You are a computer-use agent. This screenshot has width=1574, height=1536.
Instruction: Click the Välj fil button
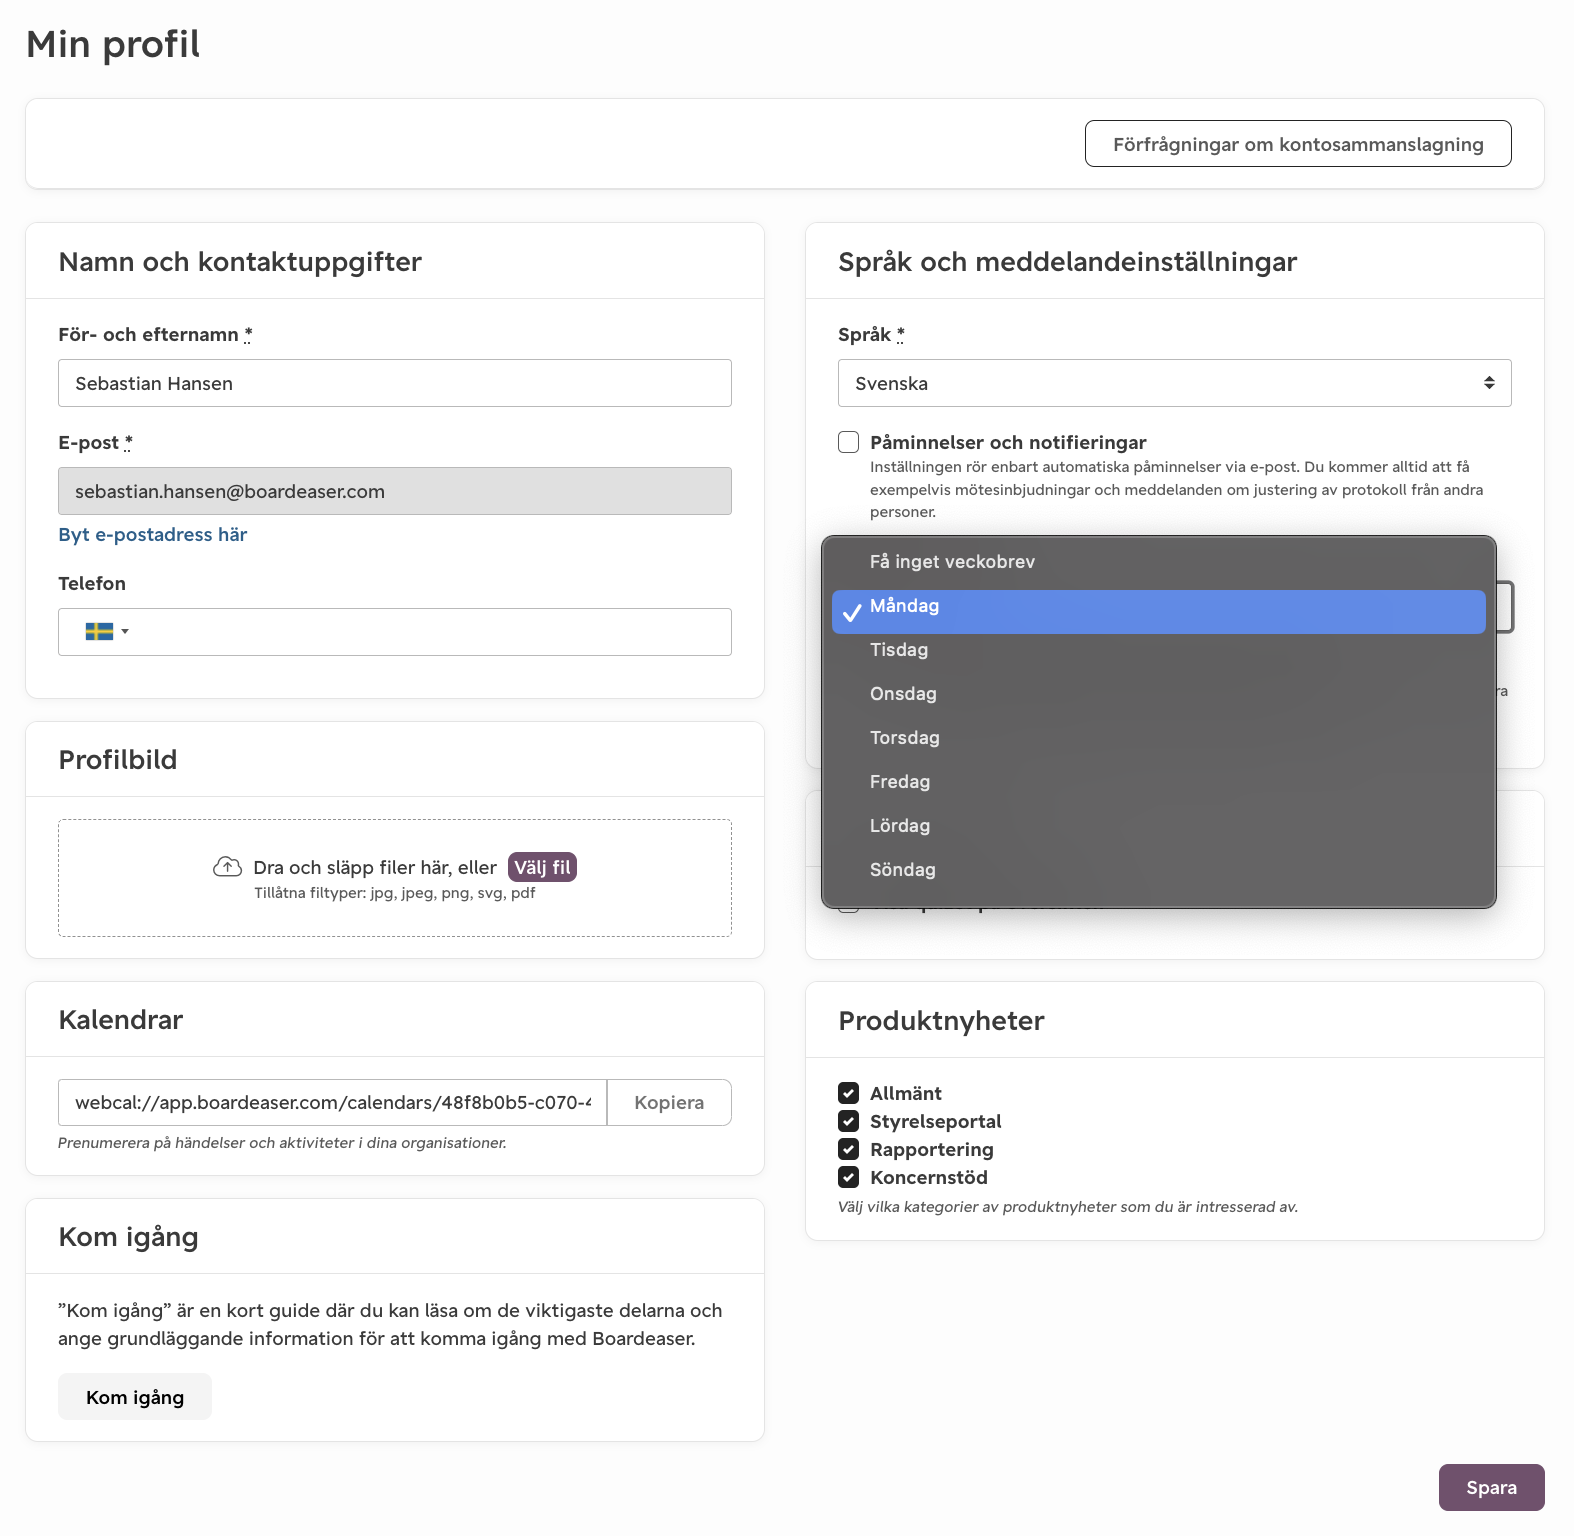click(543, 867)
